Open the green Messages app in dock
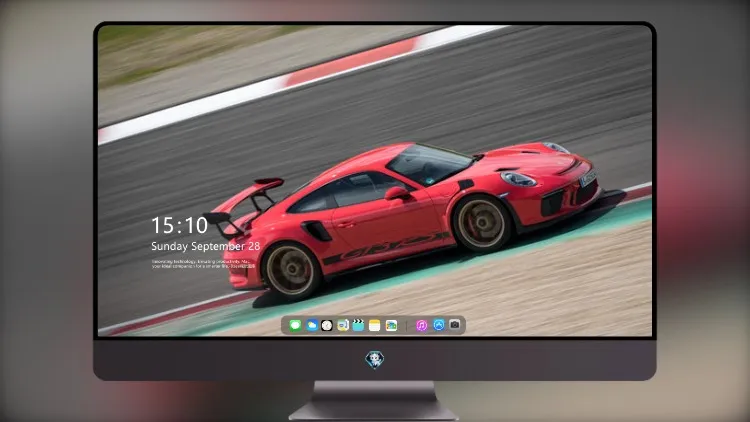Screen dimensions: 750x422 [295, 326]
